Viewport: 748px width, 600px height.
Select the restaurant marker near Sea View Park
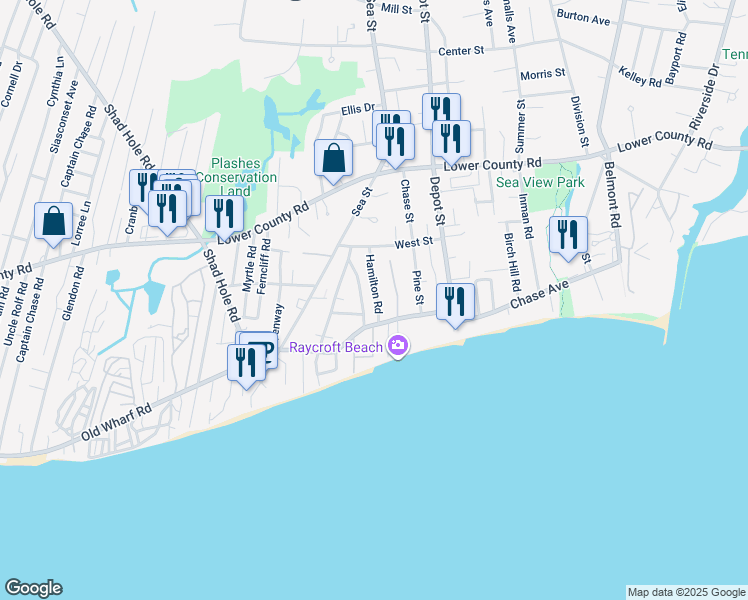[x=568, y=238]
